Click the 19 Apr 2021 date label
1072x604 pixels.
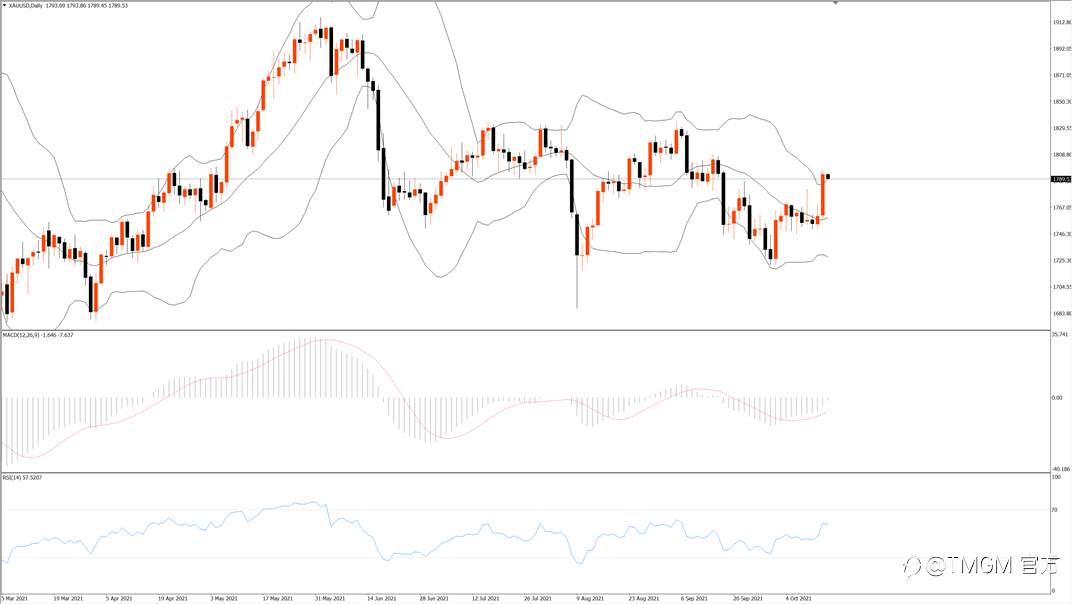[172, 599]
